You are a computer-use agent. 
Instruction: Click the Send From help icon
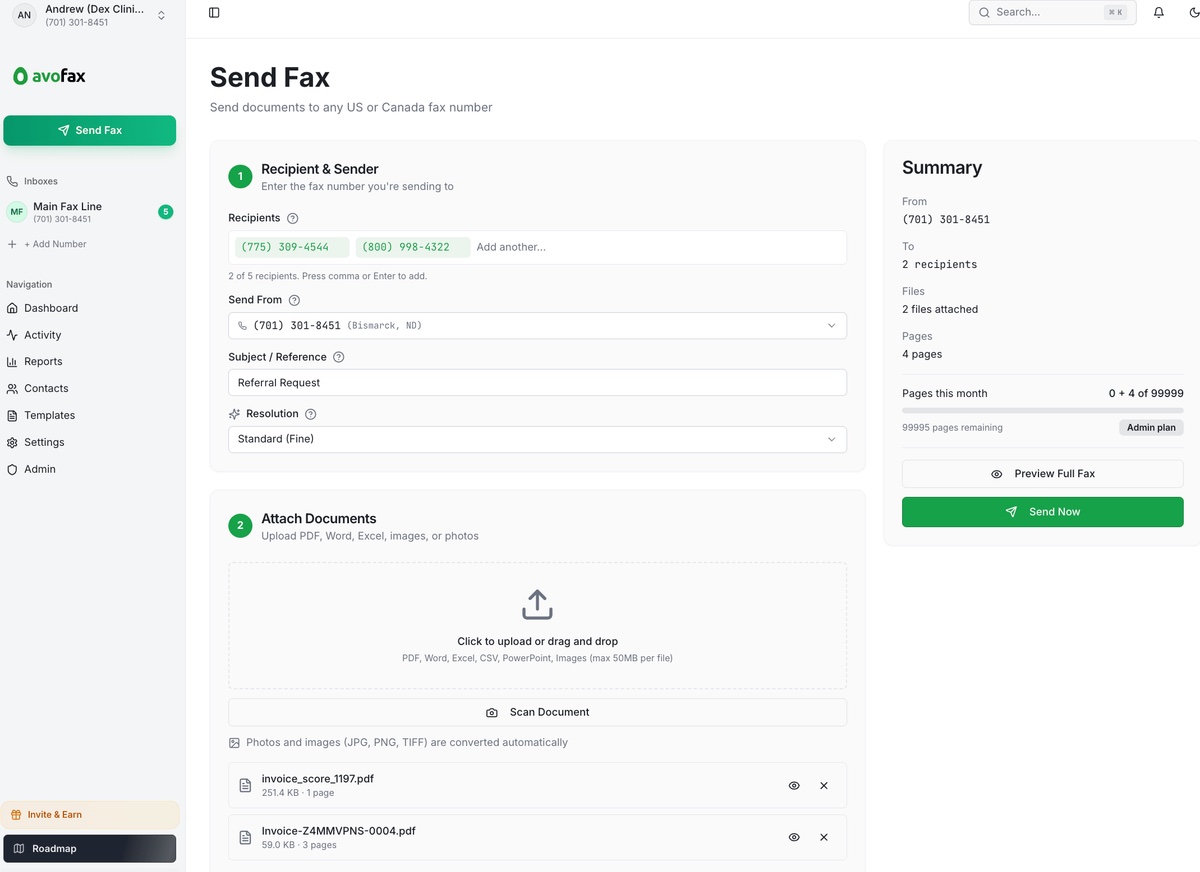click(294, 300)
